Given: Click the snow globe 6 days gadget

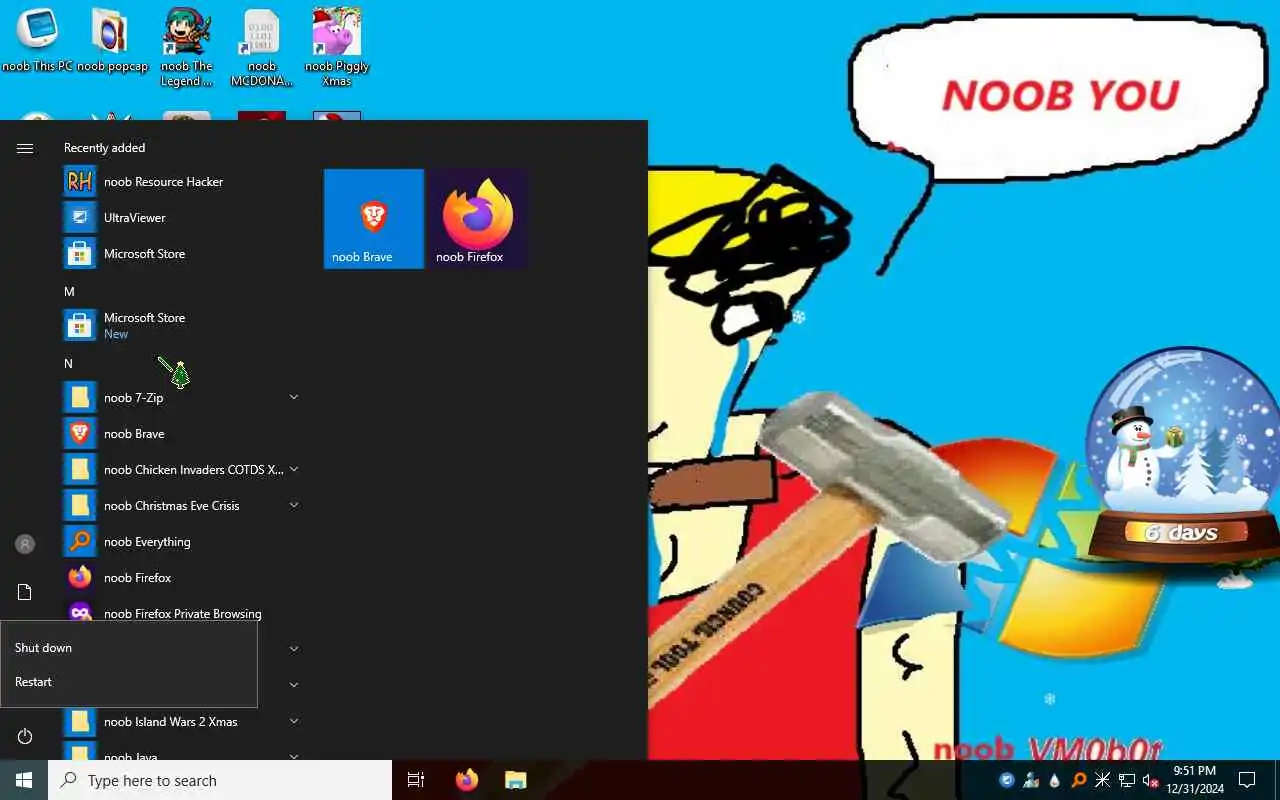Looking at the screenshot, I should coord(1182,467).
